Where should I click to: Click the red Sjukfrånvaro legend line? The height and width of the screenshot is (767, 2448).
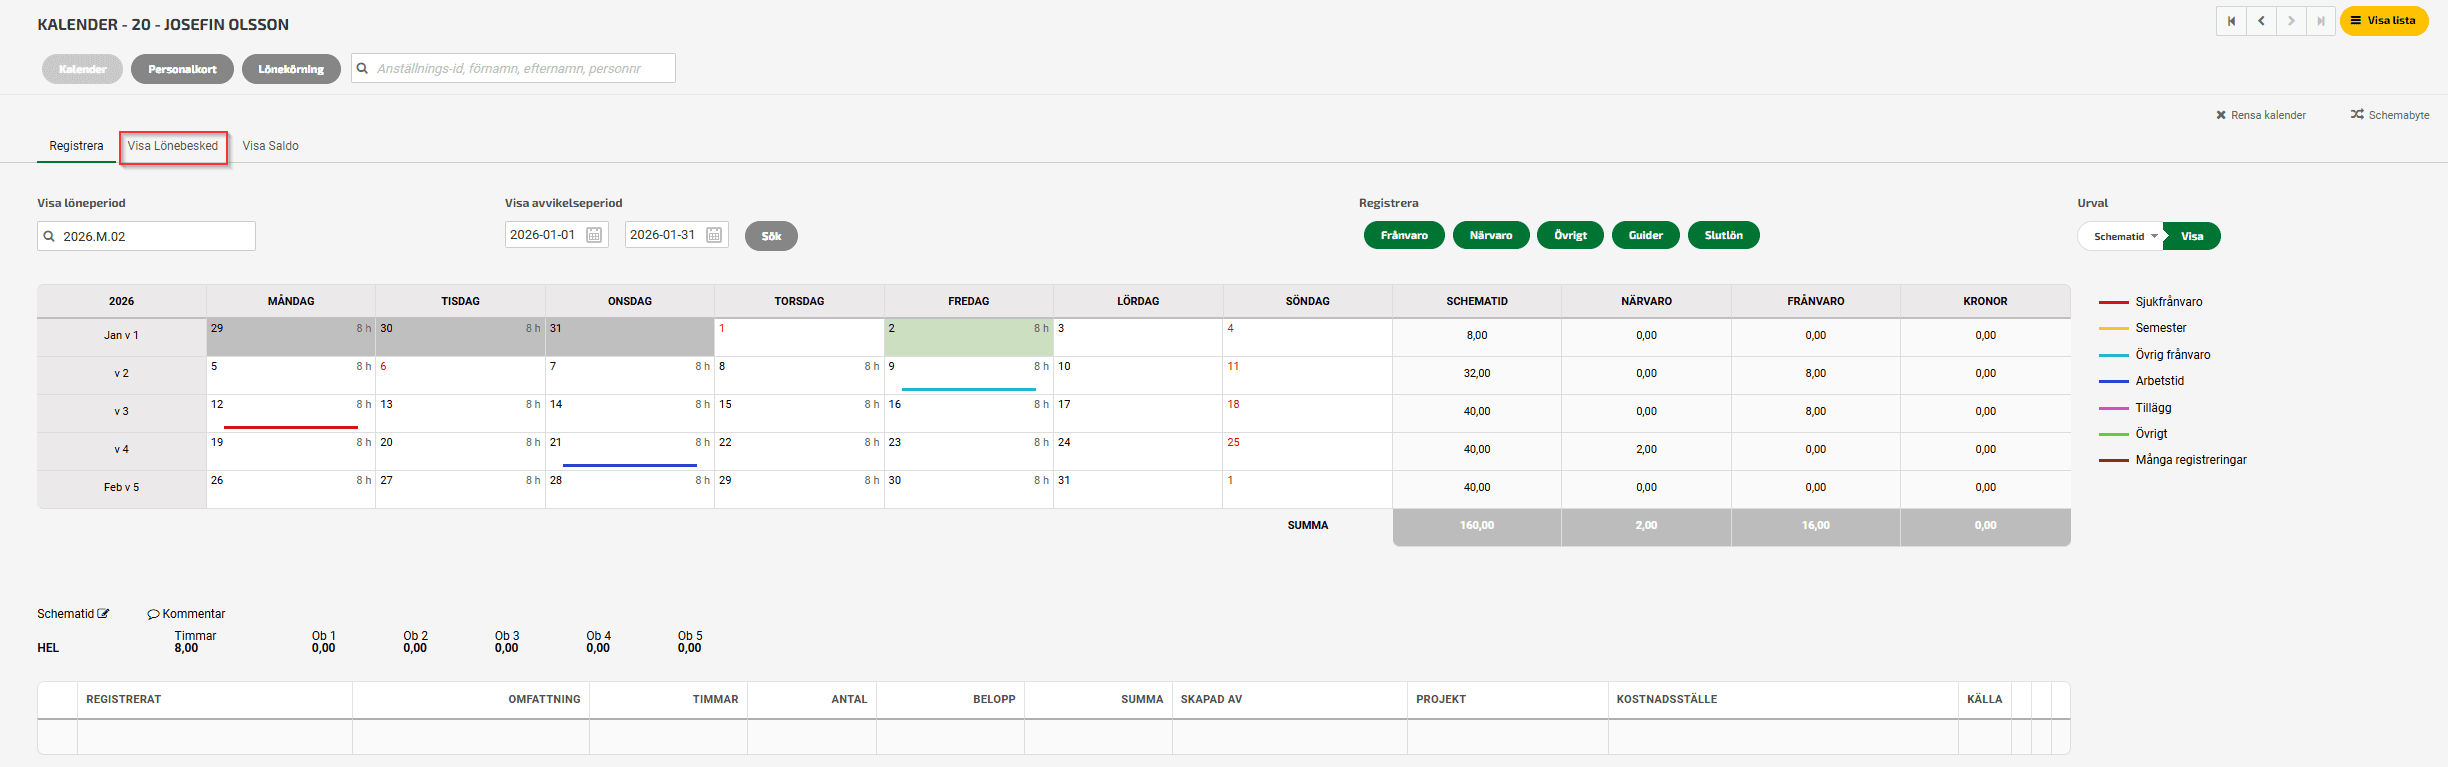tap(2113, 302)
